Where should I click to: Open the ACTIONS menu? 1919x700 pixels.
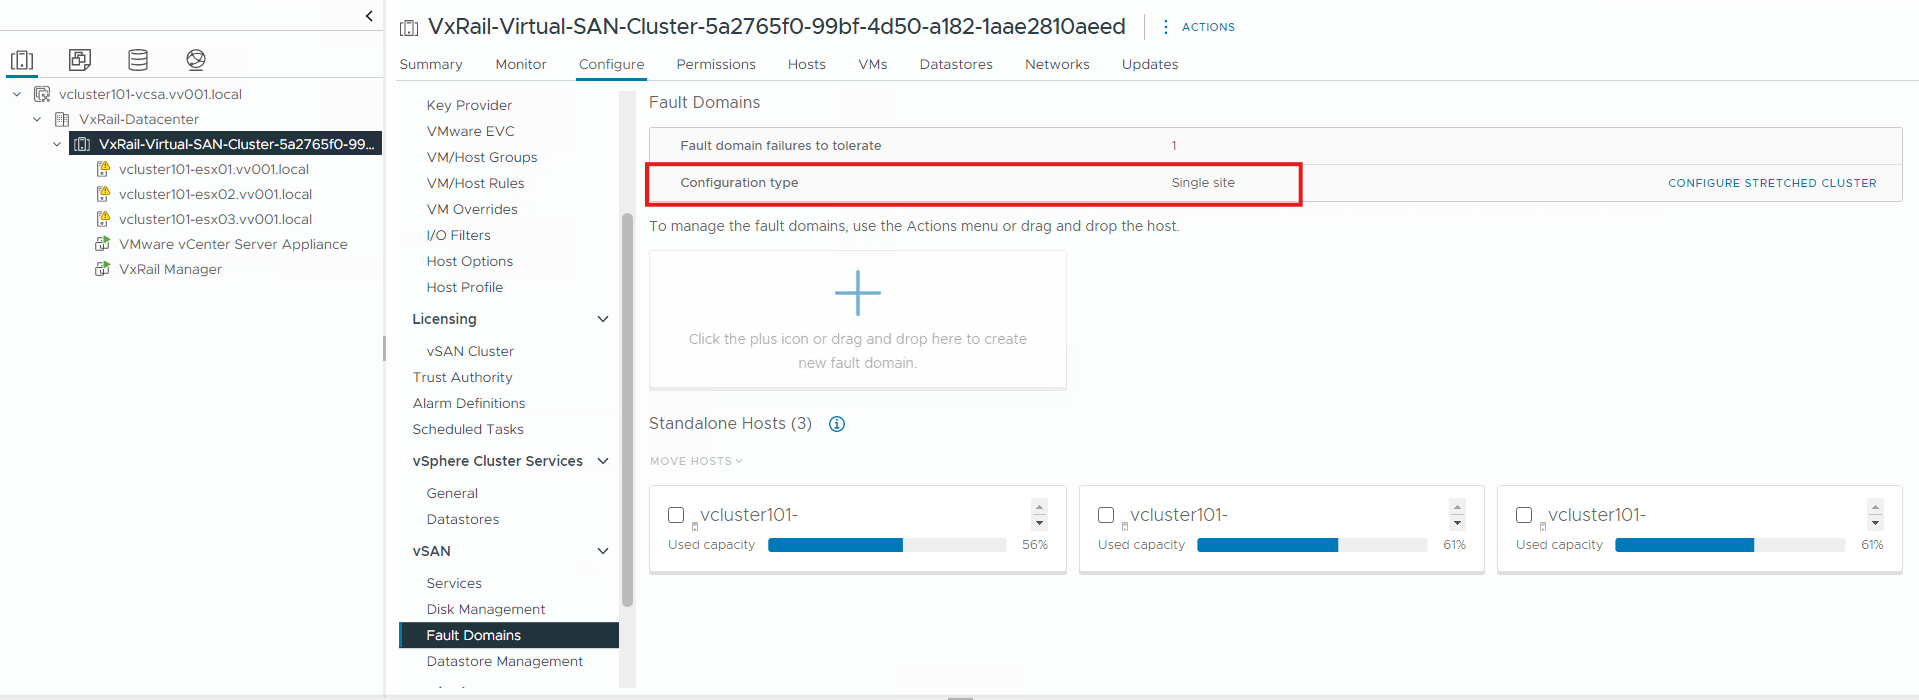pos(1208,27)
